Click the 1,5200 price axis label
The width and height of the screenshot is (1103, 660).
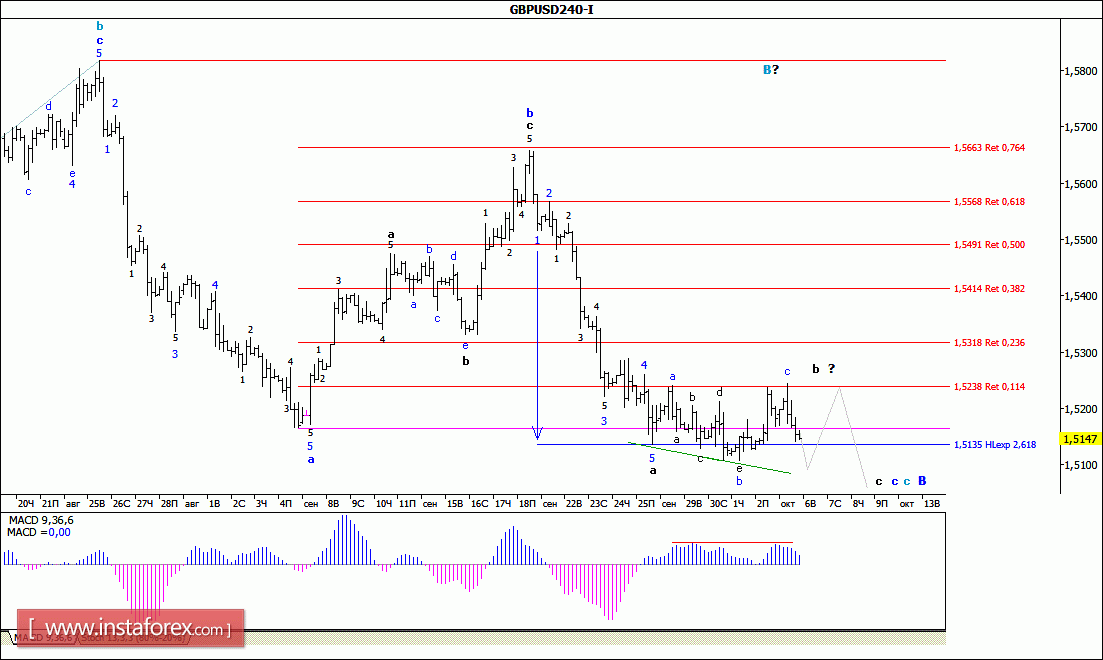pyautogui.click(x=1082, y=409)
